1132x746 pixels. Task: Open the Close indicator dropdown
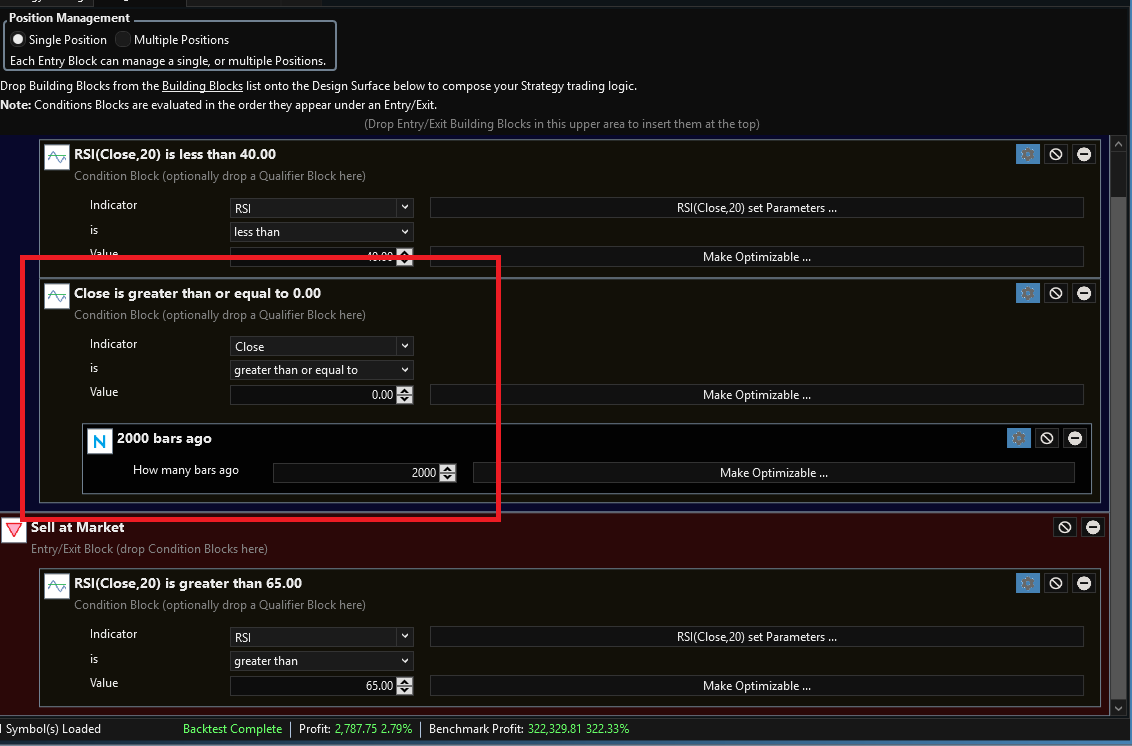point(321,346)
